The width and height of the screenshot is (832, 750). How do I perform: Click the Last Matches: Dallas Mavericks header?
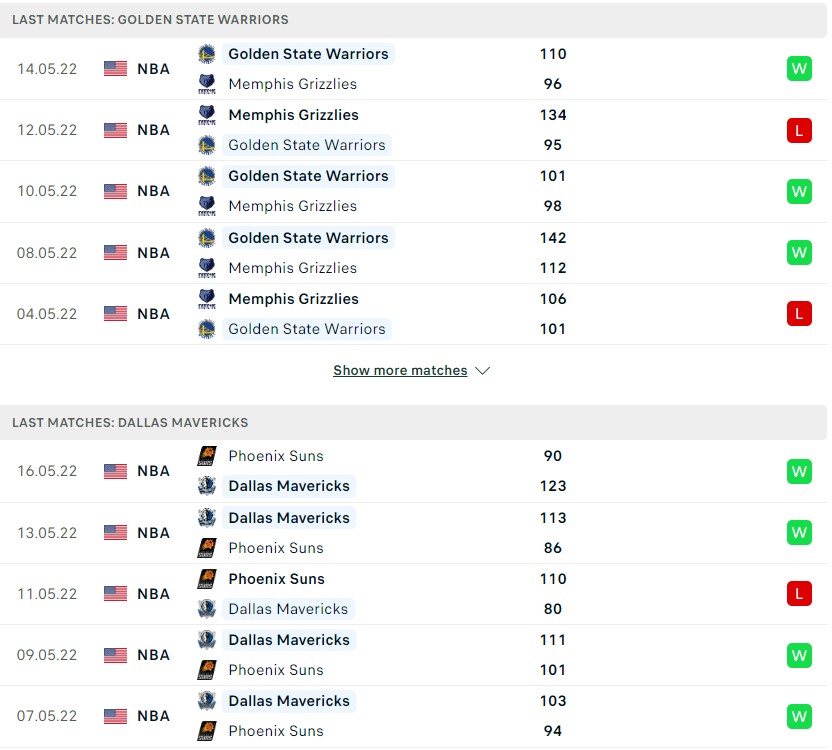[130, 423]
